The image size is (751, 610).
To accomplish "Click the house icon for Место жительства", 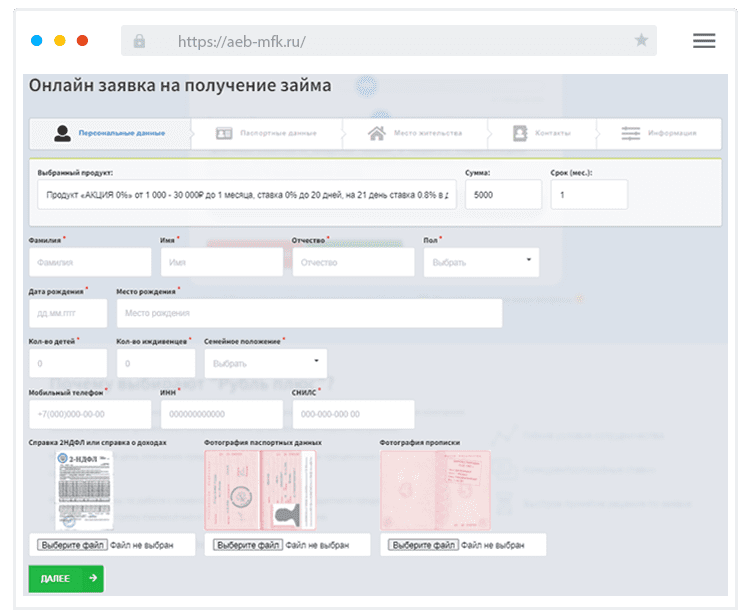I will click(x=376, y=133).
